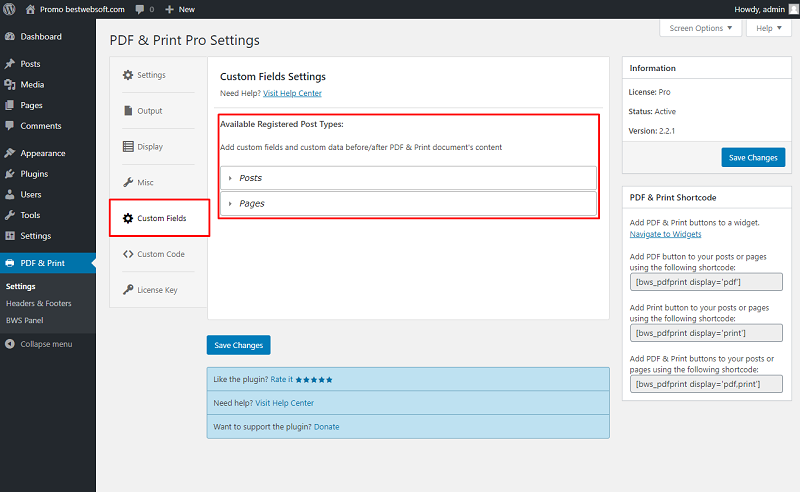Viewport: 800px width, 492px height.
Task: Click the Rate it link
Action: (282, 379)
